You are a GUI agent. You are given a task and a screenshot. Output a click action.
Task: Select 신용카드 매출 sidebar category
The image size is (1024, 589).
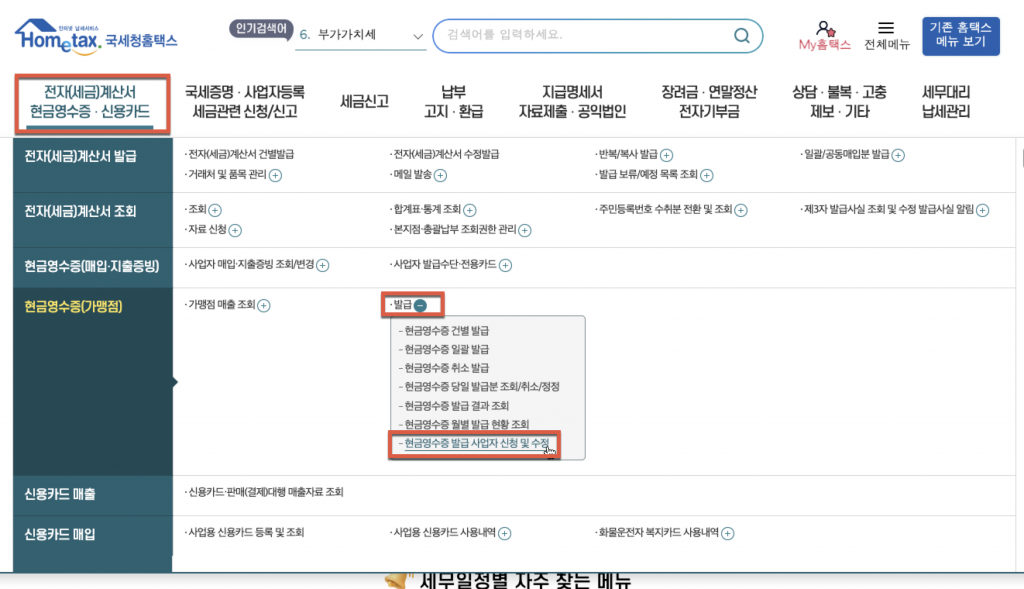(93, 495)
